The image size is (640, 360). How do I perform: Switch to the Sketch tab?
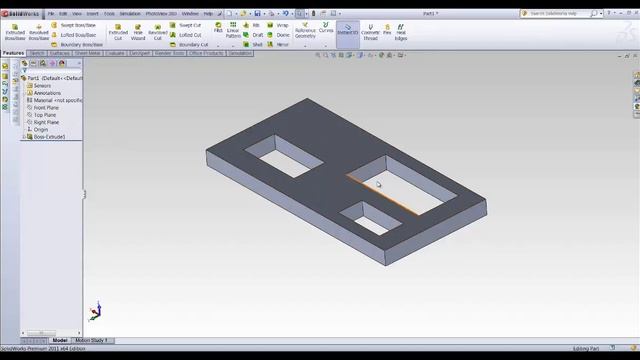click(37, 53)
